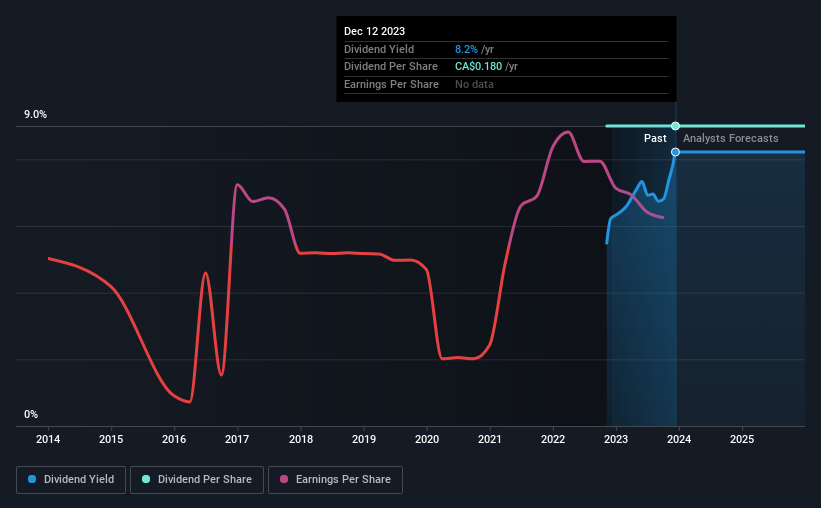
Task: Click the 2020 x-axis year label
Action: [427, 439]
